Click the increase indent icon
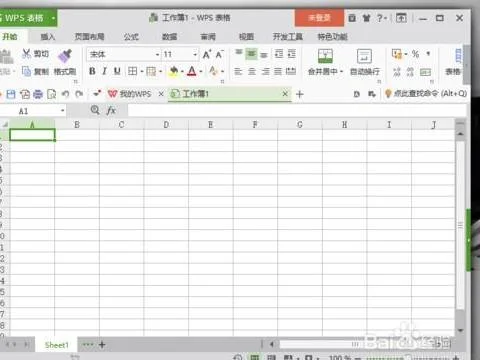The image size is (480, 360). click(292, 54)
